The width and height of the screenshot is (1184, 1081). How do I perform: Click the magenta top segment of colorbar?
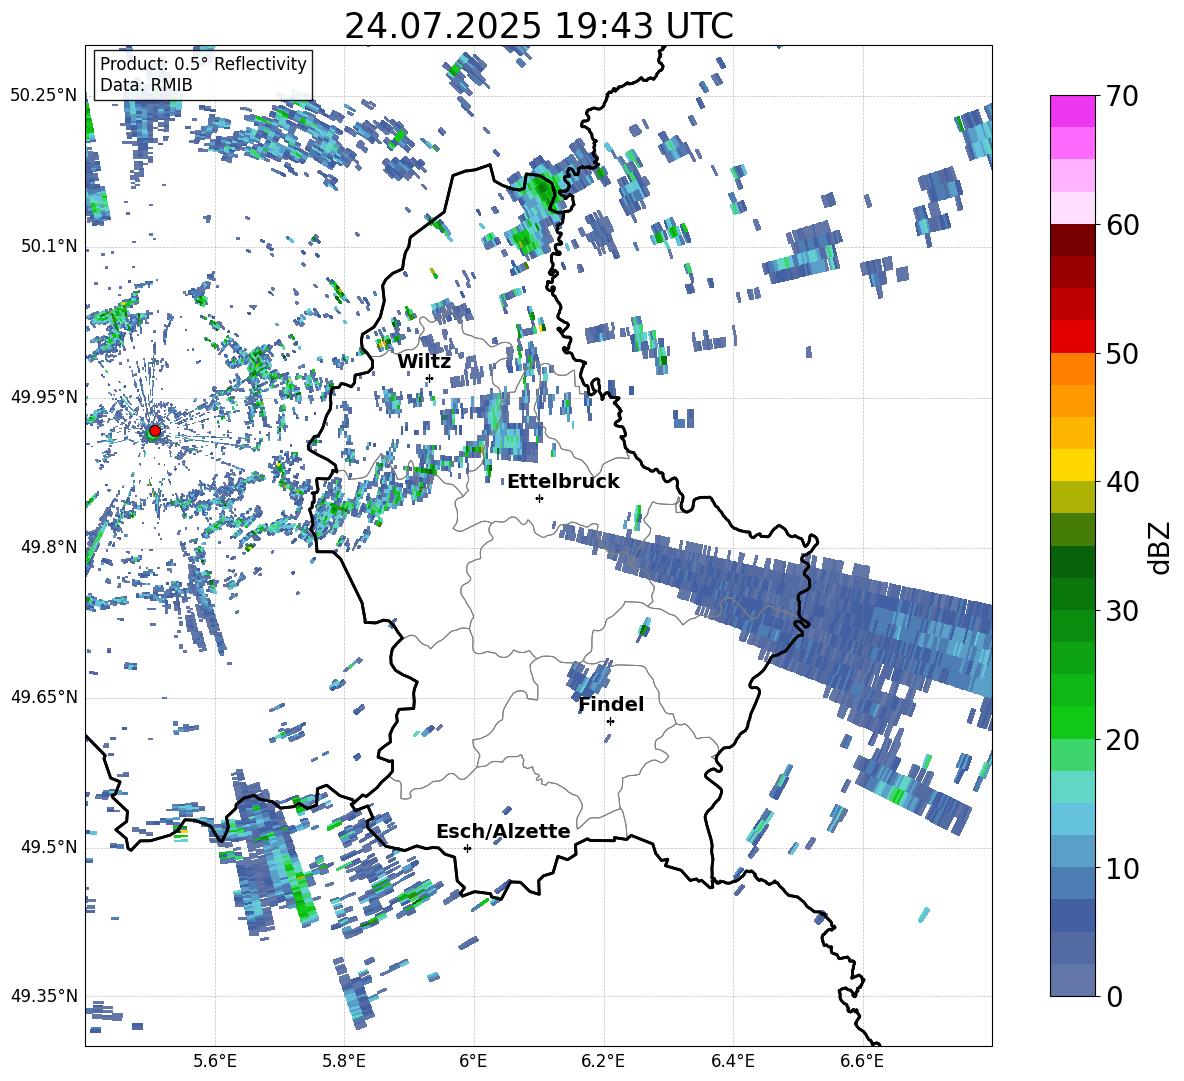1072,111
